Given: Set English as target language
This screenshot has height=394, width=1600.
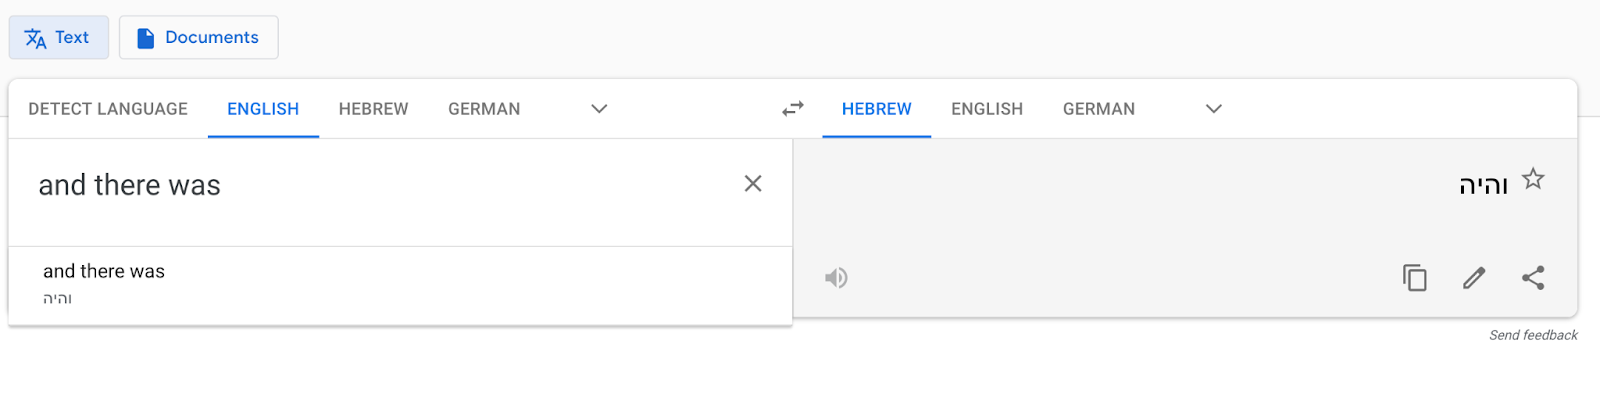Looking at the screenshot, I should coord(987,109).
